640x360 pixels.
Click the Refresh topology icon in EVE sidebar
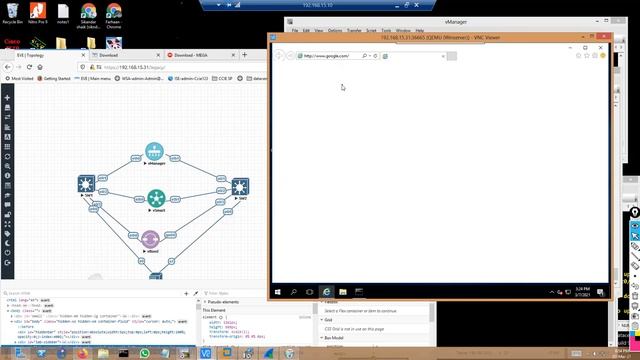point(7,157)
